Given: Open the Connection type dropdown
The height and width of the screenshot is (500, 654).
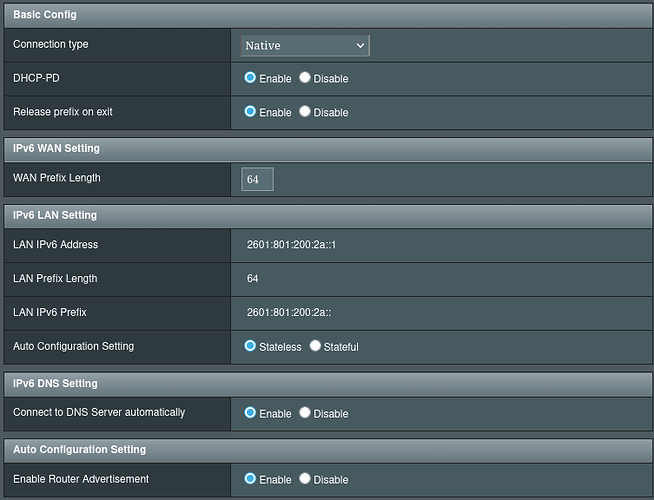Looking at the screenshot, I should (305, 45).
